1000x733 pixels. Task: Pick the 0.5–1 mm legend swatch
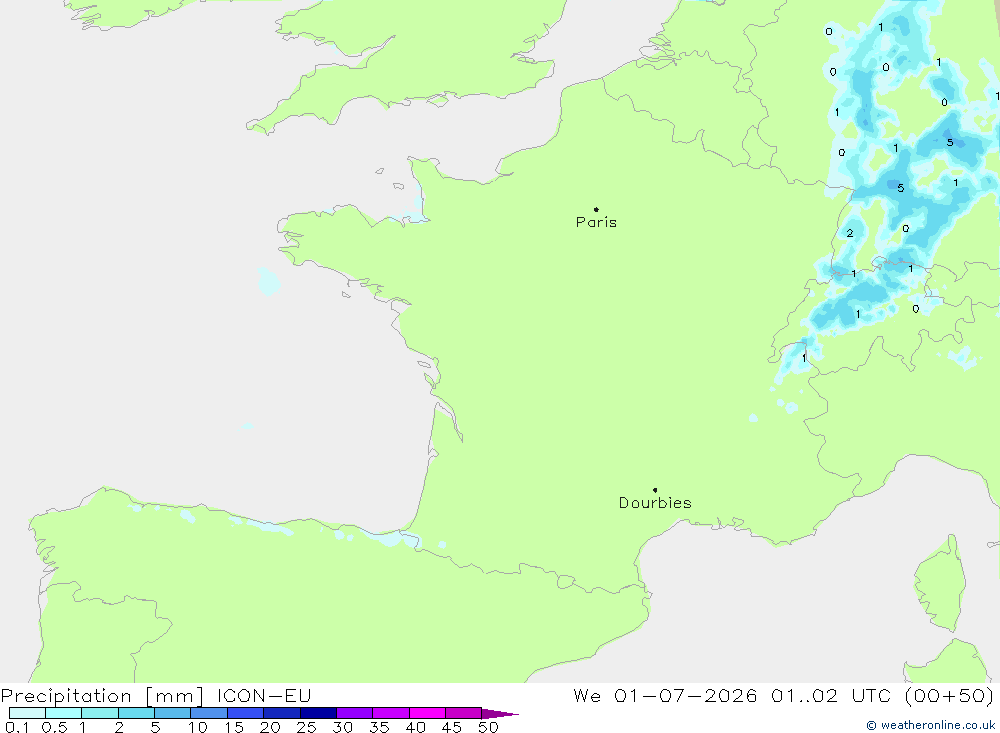point(63,713)
